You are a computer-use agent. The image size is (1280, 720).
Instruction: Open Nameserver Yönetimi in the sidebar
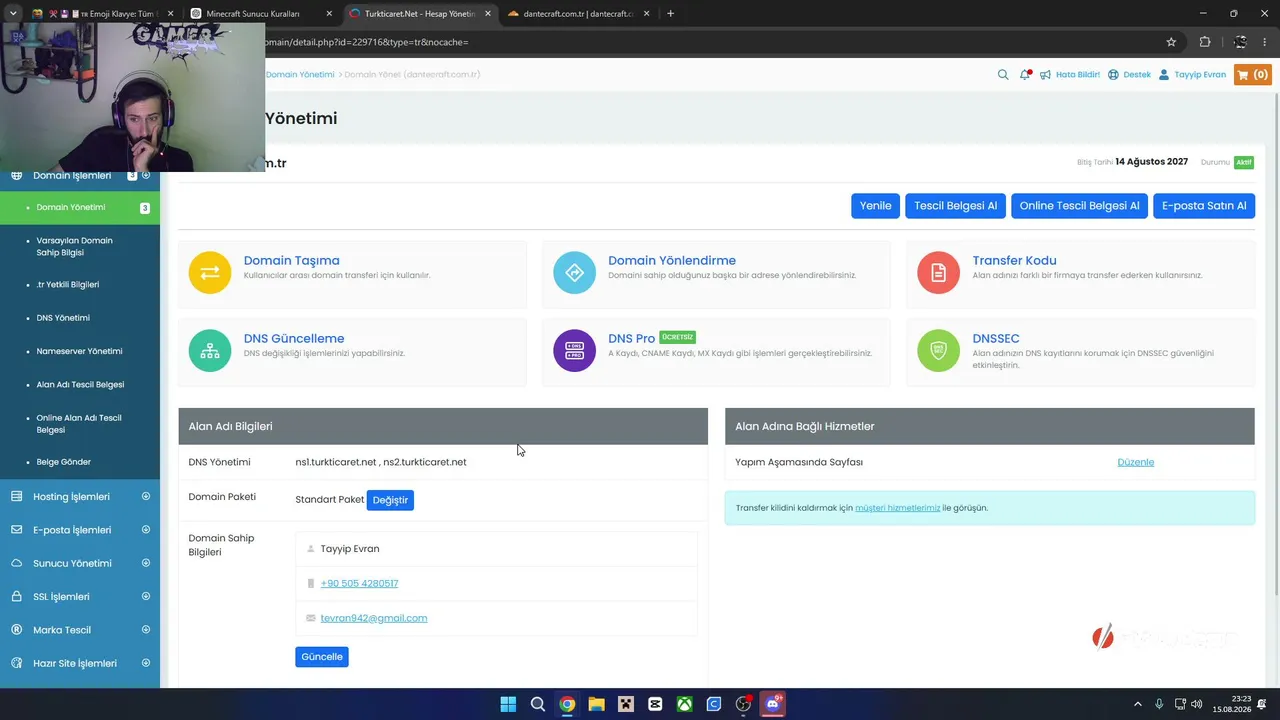[x=79, y=351]
